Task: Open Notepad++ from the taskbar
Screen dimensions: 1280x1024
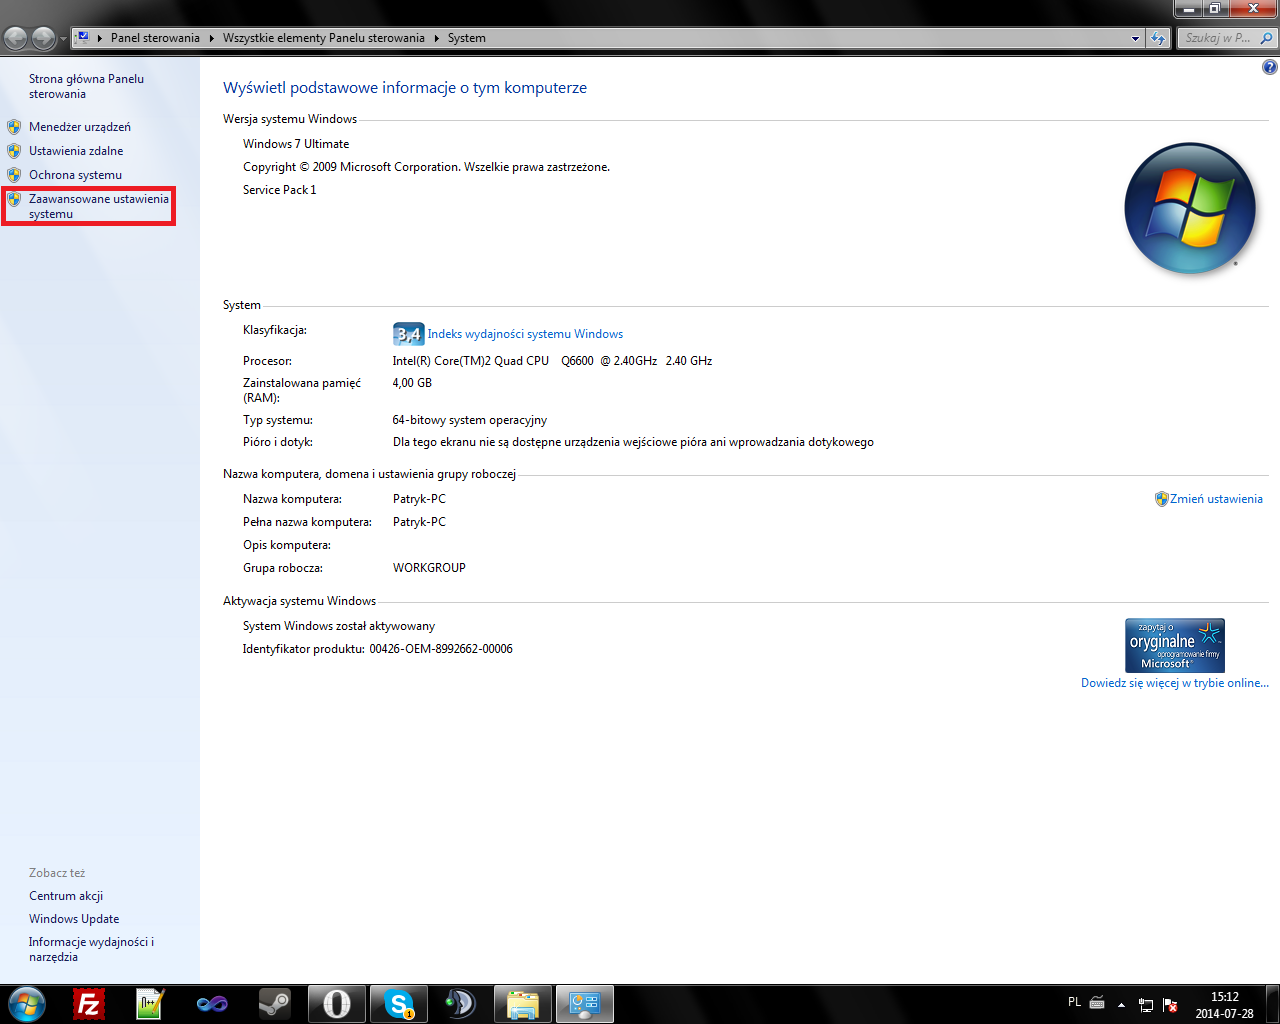Action: [150, 1004]
